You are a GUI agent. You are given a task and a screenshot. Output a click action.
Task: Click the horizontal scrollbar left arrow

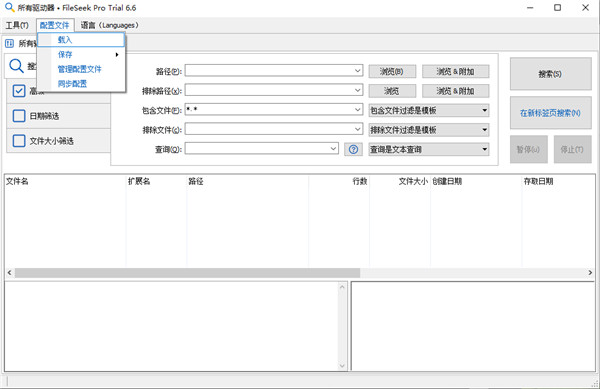10,273
